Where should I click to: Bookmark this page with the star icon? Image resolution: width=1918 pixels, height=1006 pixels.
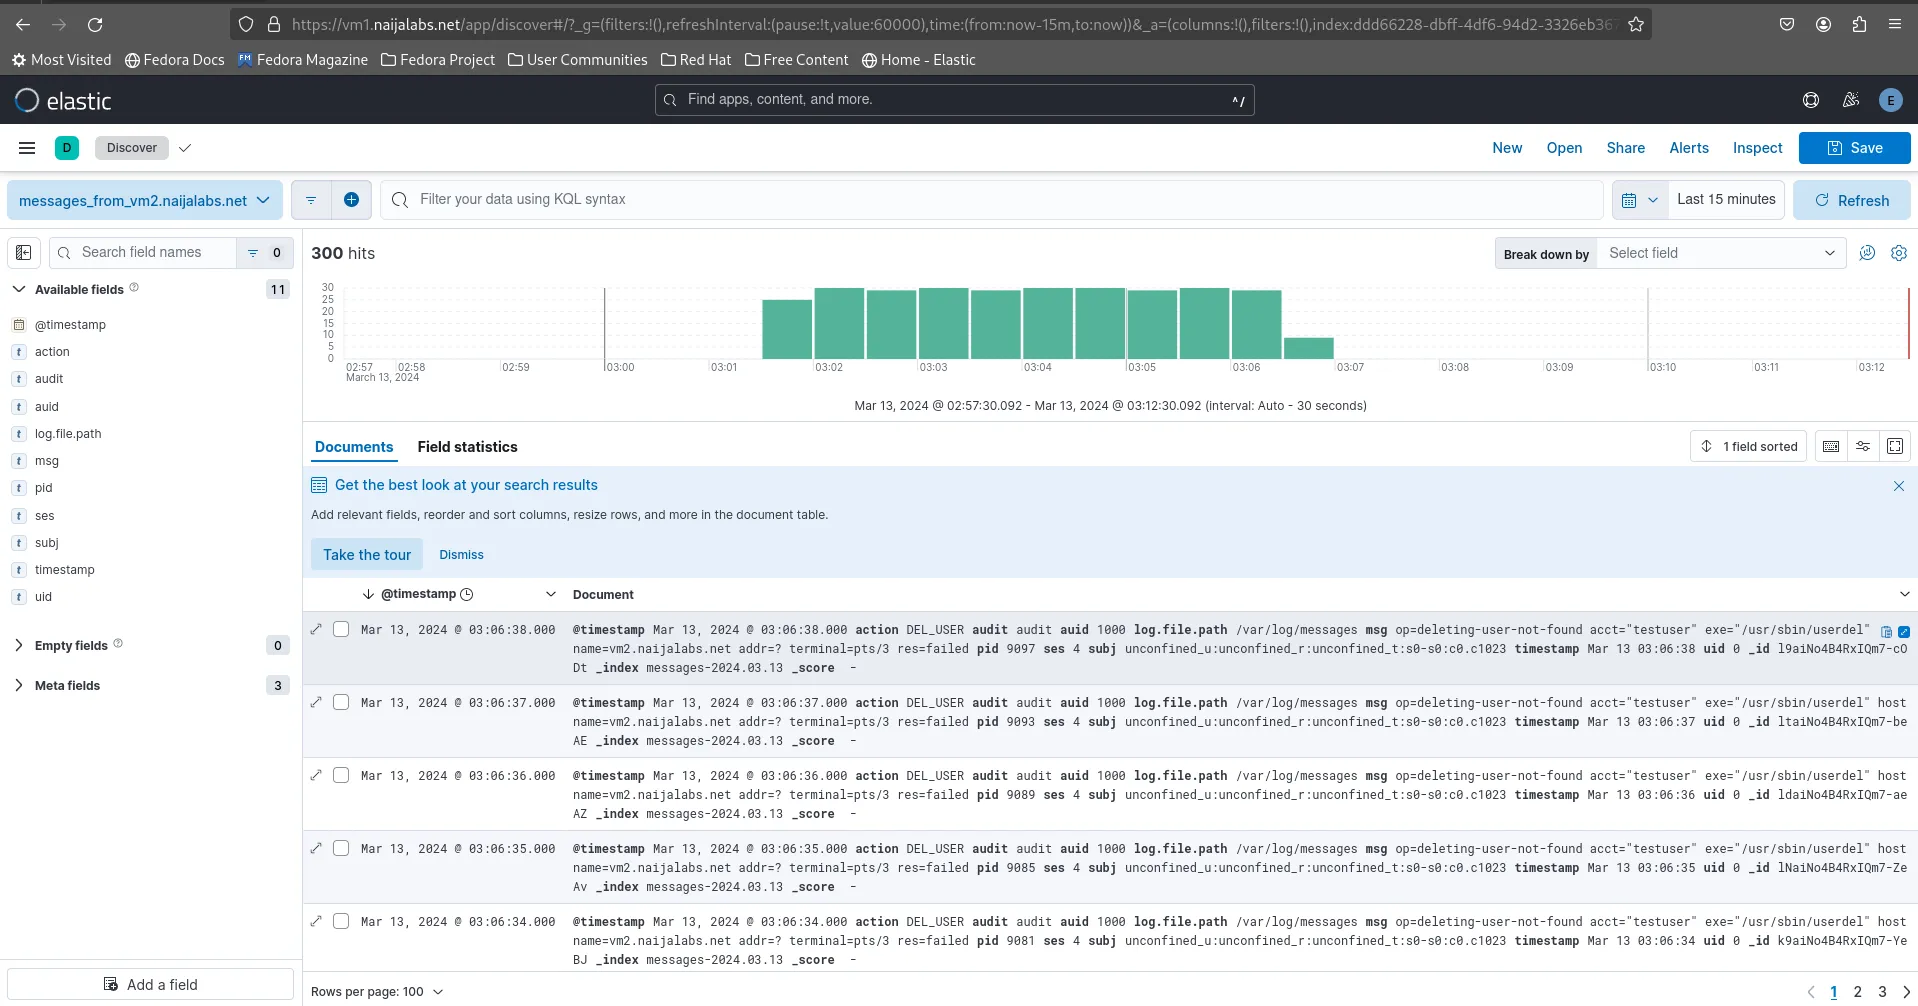pyautogui.click(x=1636, y=24)
